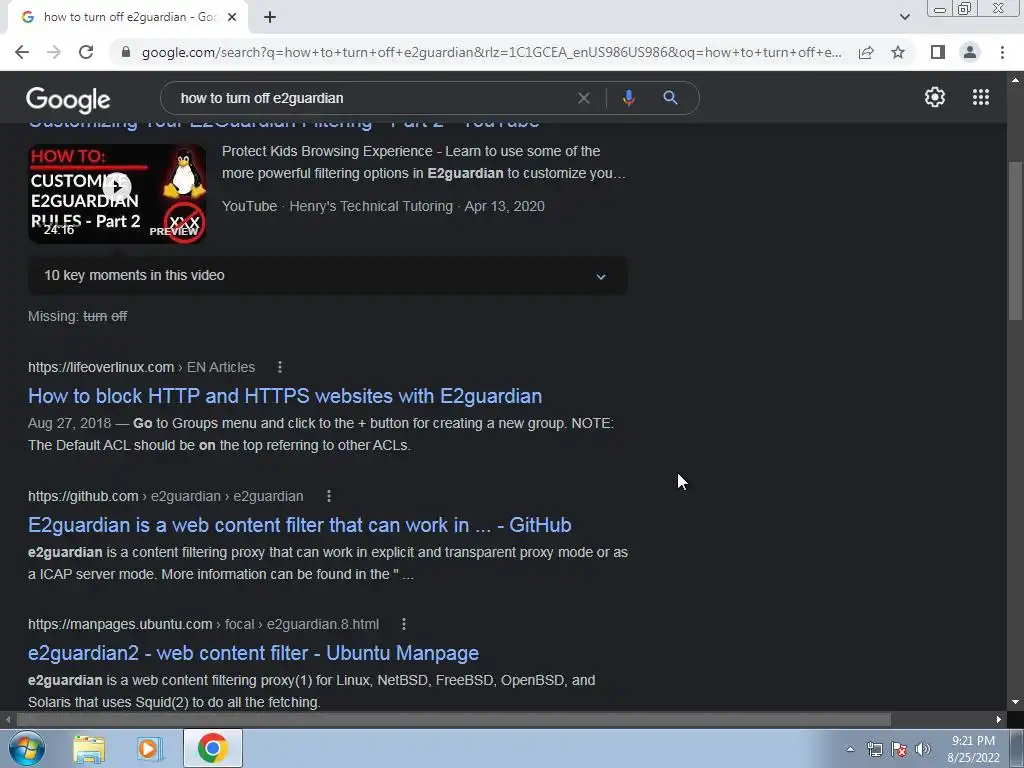Click the vertical scrollbar thumb

1015,240
